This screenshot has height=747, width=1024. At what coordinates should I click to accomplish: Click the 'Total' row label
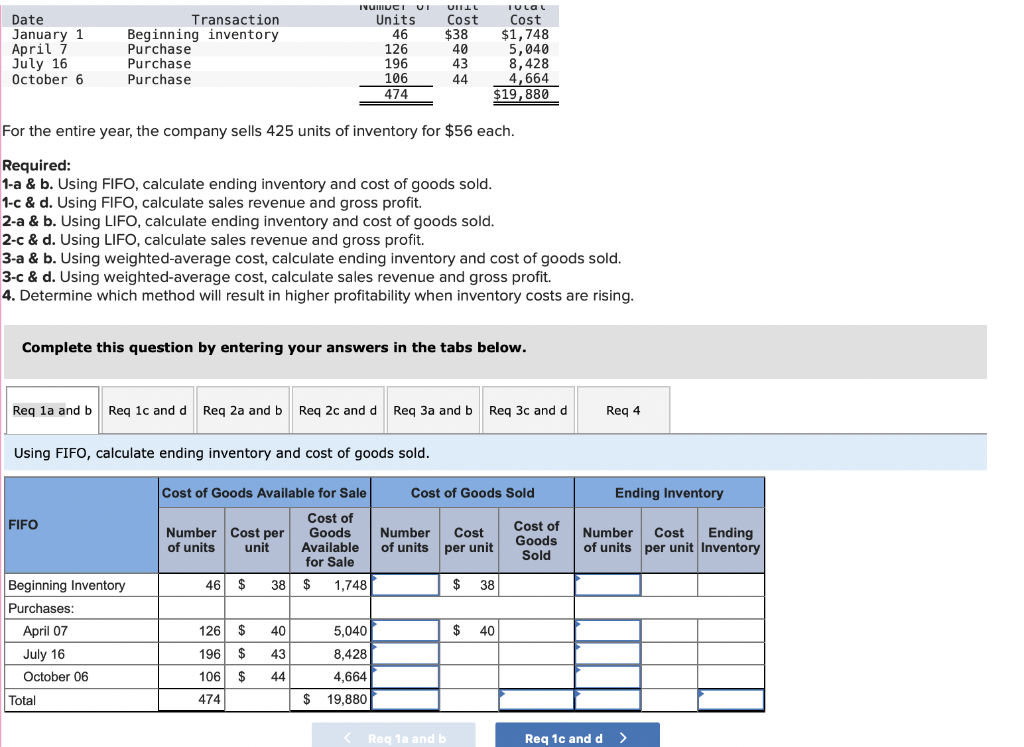[x=22, y=700]
